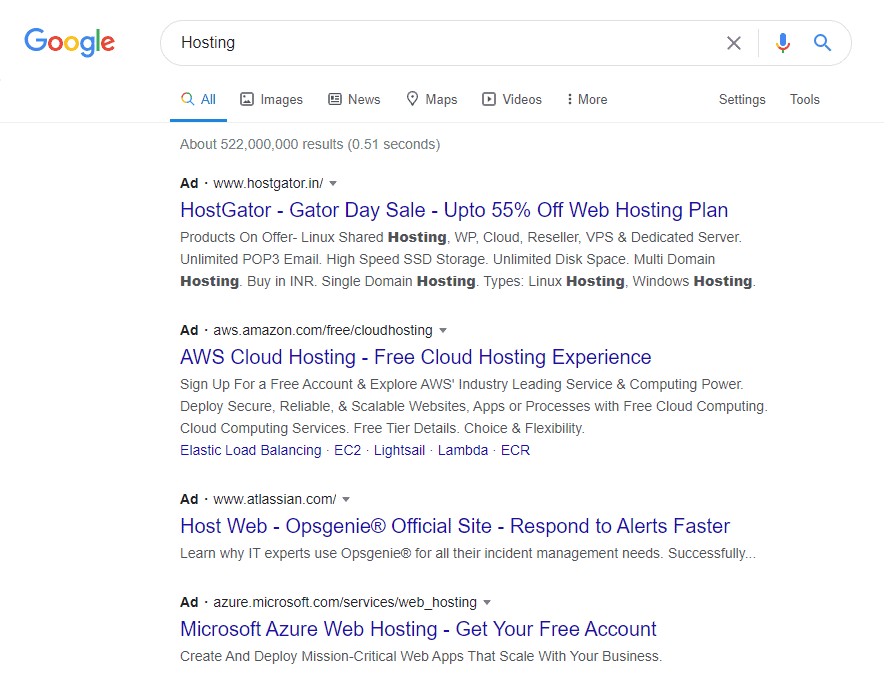
Task: Open the Lambda sitelink
Action: pyautogui.click(x=463, y=450)
